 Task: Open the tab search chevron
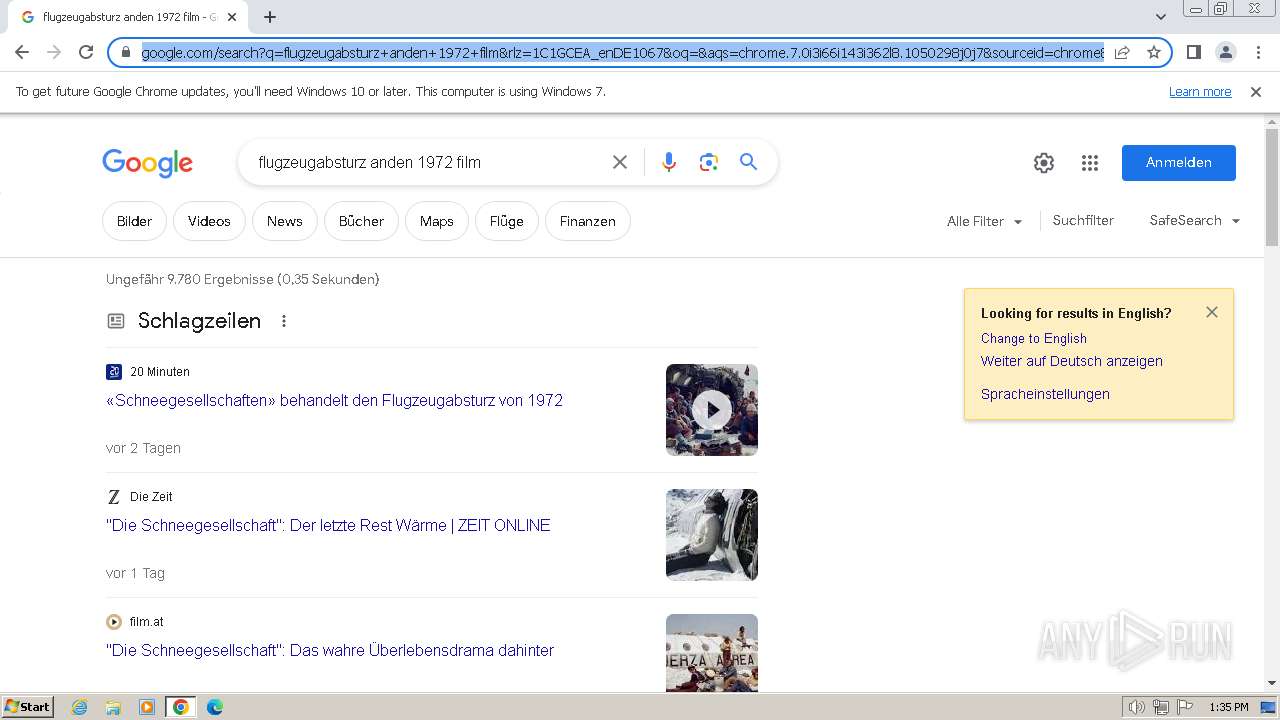[1161, 17]
